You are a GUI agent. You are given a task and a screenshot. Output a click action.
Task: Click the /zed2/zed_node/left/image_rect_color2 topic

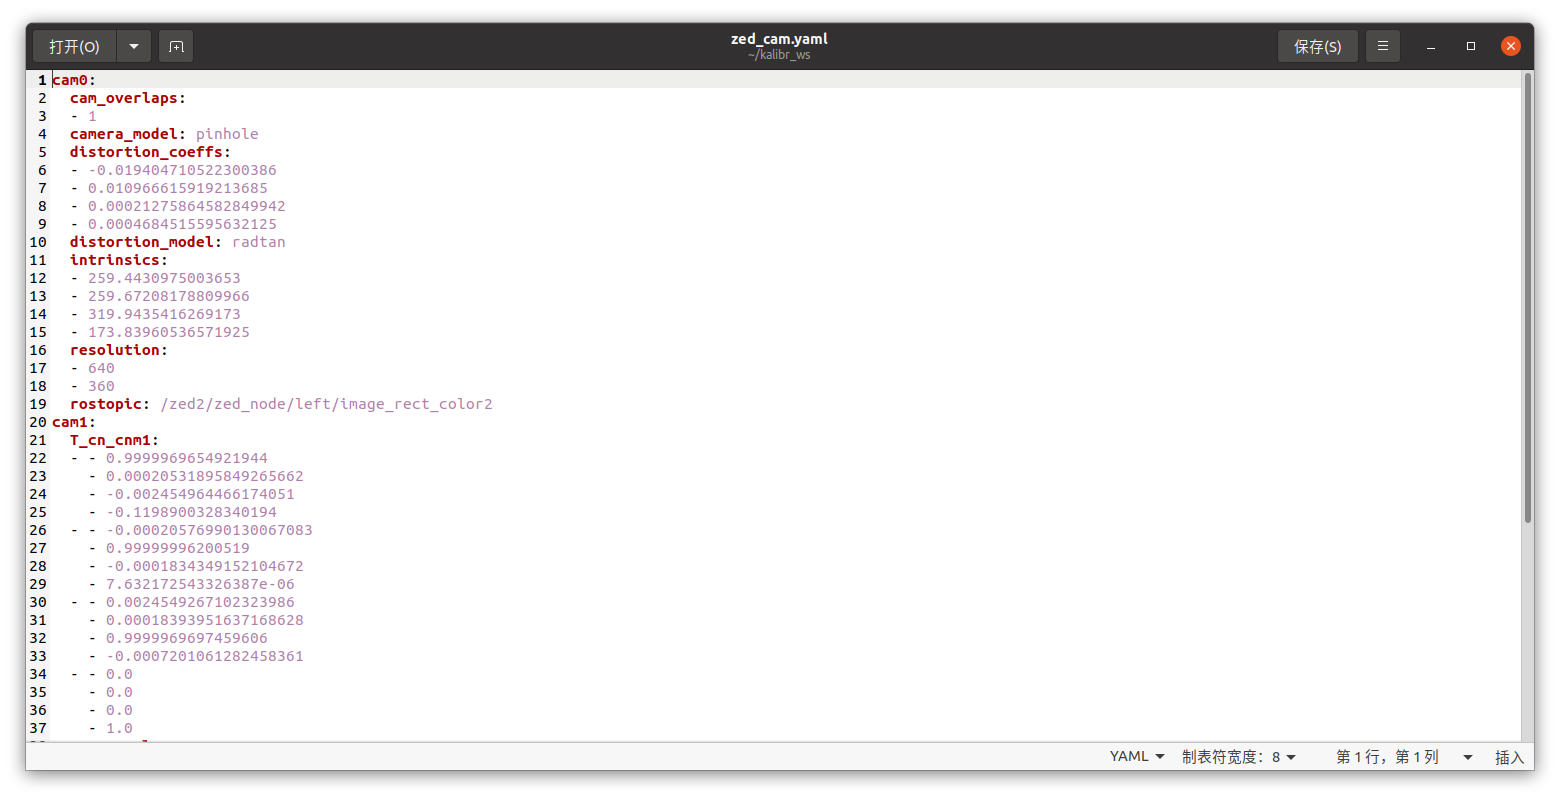coord(326,404)
